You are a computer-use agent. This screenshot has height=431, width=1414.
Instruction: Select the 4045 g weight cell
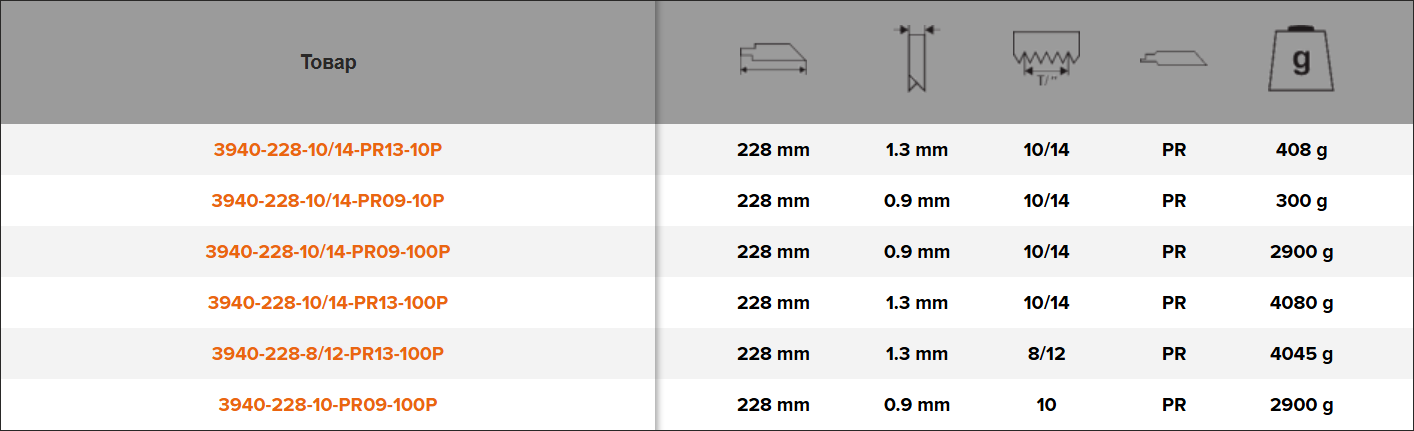pos(1301,354)
